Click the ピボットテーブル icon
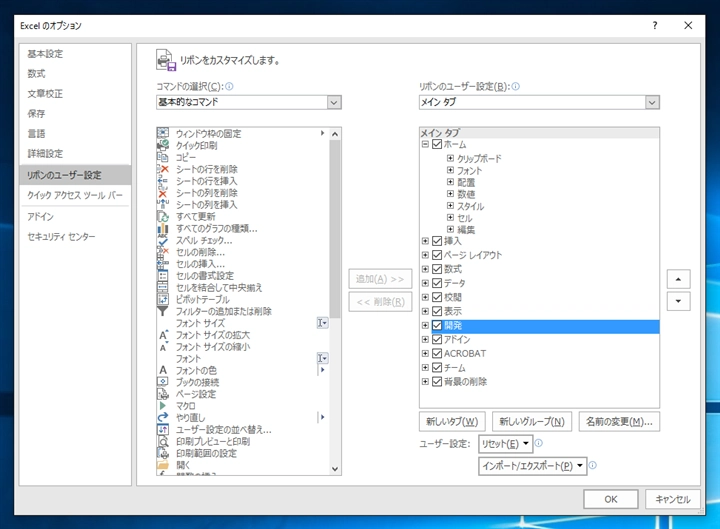The height and width of the screenshot is (529, 720). pyautogui.click(x=163, y=299)
